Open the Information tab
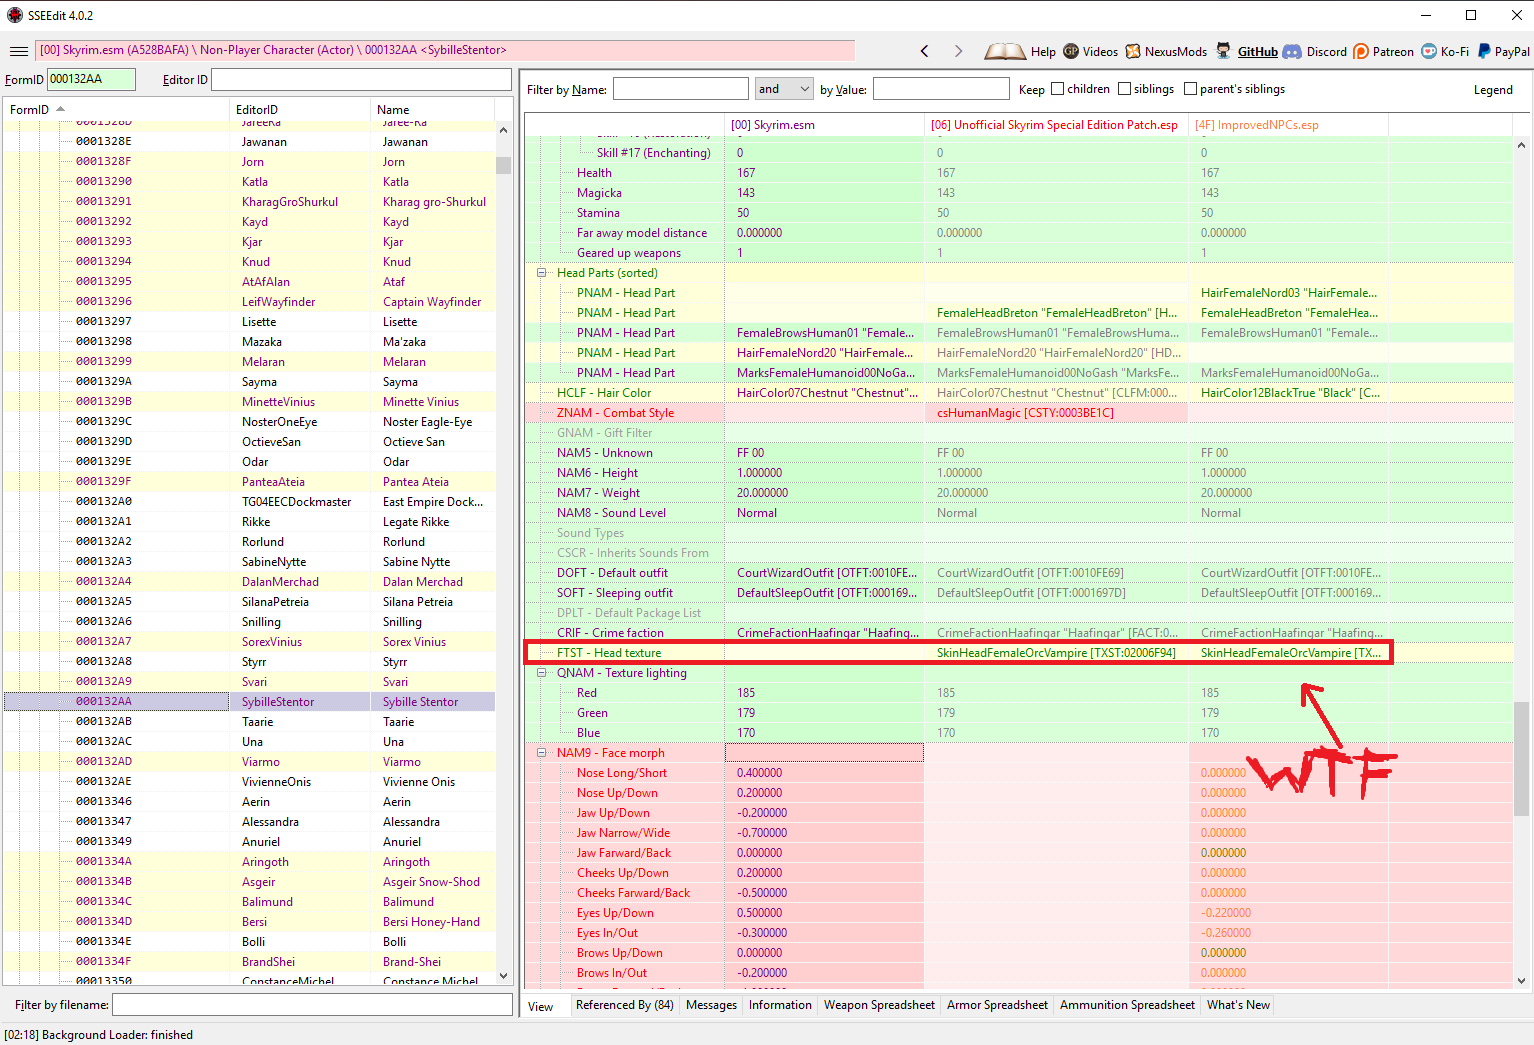Image resolution: width=1534 pixels, height=1045 pixels. coord(780,1005)
